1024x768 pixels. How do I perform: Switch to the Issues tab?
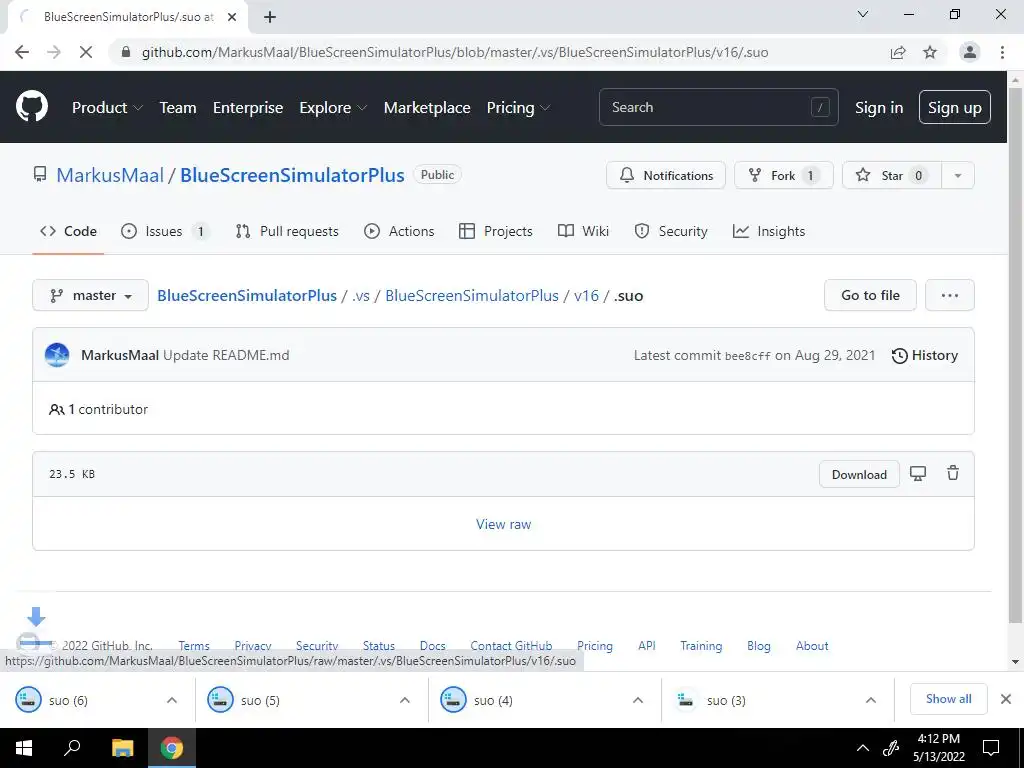point(165,231)
